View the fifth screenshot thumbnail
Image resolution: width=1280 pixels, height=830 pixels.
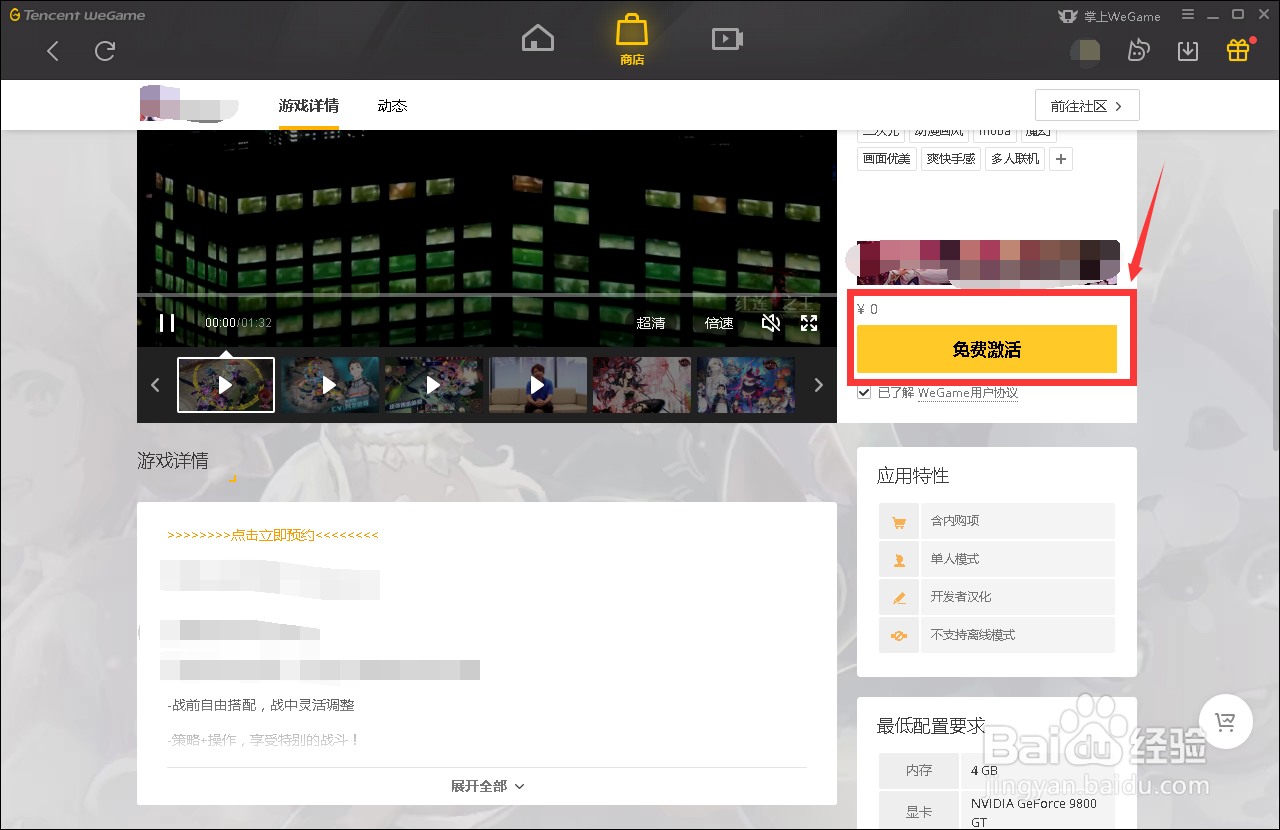642,385
